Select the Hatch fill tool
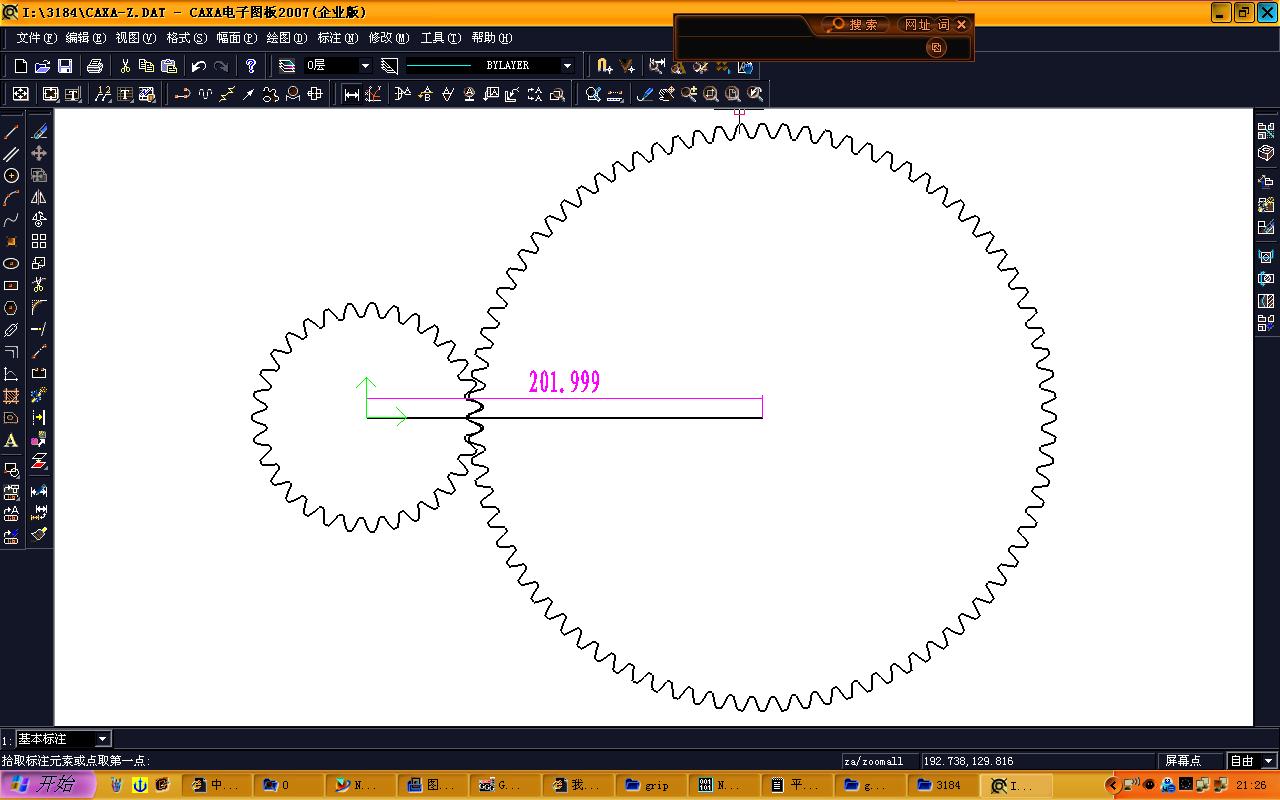The height and width of the screenshot is (800, 1280). click(11, 396)
